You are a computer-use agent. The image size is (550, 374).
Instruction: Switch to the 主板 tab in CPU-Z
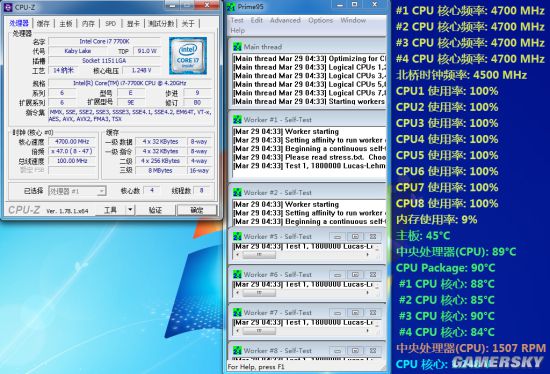66,24
